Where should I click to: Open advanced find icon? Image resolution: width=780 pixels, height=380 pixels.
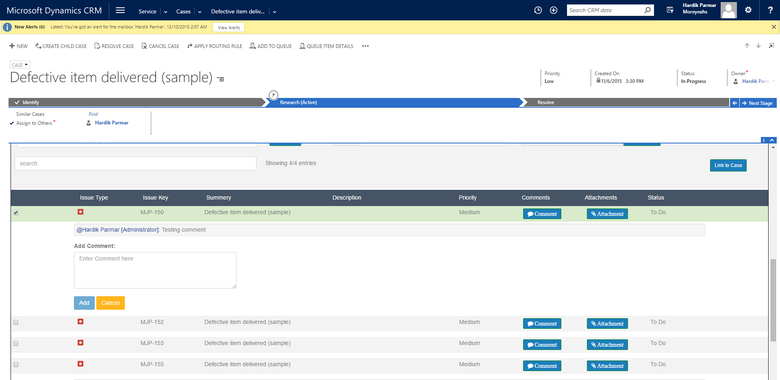point(670,10)
